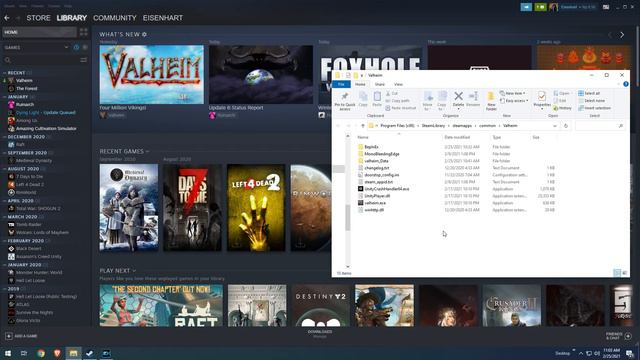This screenshot has width=640, height=360.
Task: Open the EISENHART profile tab
Action: pos(163,18)
